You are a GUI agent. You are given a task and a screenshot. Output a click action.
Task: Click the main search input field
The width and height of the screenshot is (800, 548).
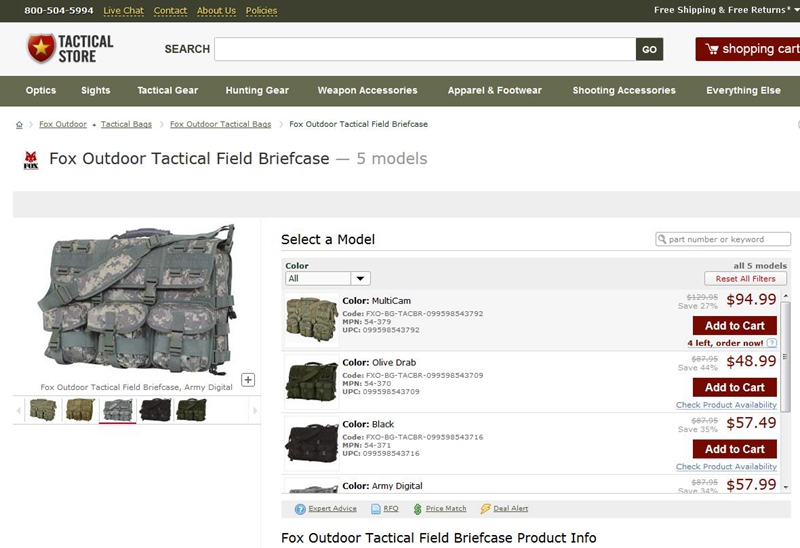[x=425, y=49]
